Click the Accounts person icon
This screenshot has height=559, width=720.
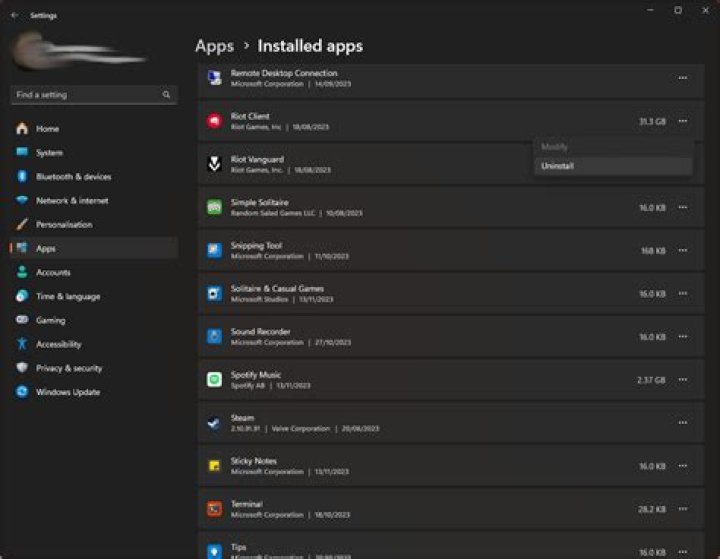click(x=22, y=272)
